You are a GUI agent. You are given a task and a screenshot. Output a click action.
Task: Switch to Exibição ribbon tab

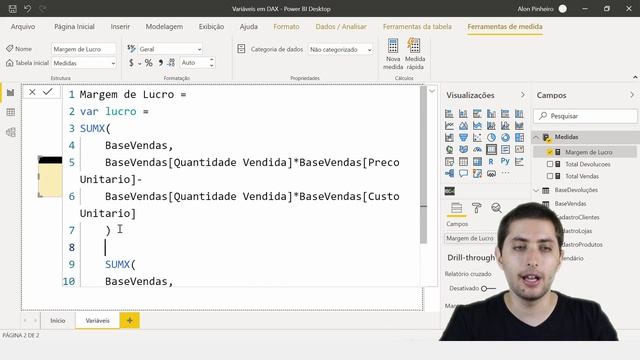point(211,27)
